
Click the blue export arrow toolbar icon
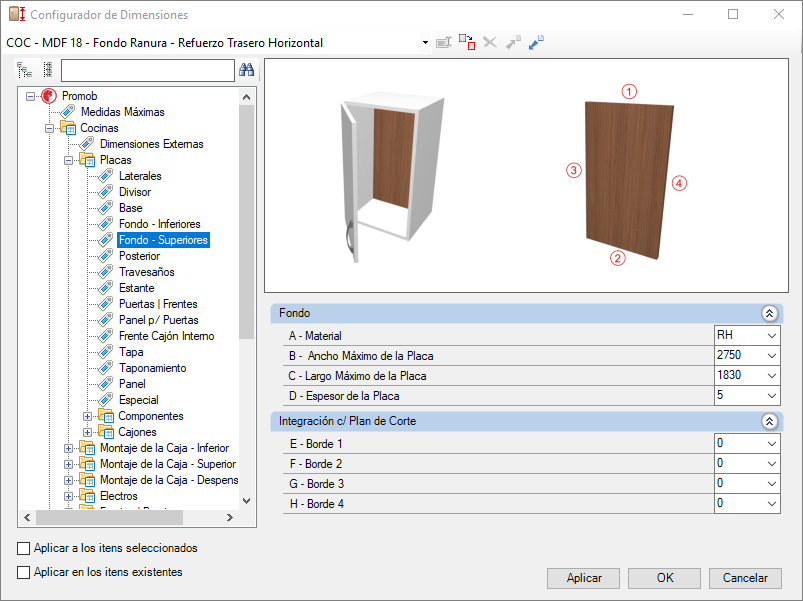pyautogui.click(x=536, y=42)
